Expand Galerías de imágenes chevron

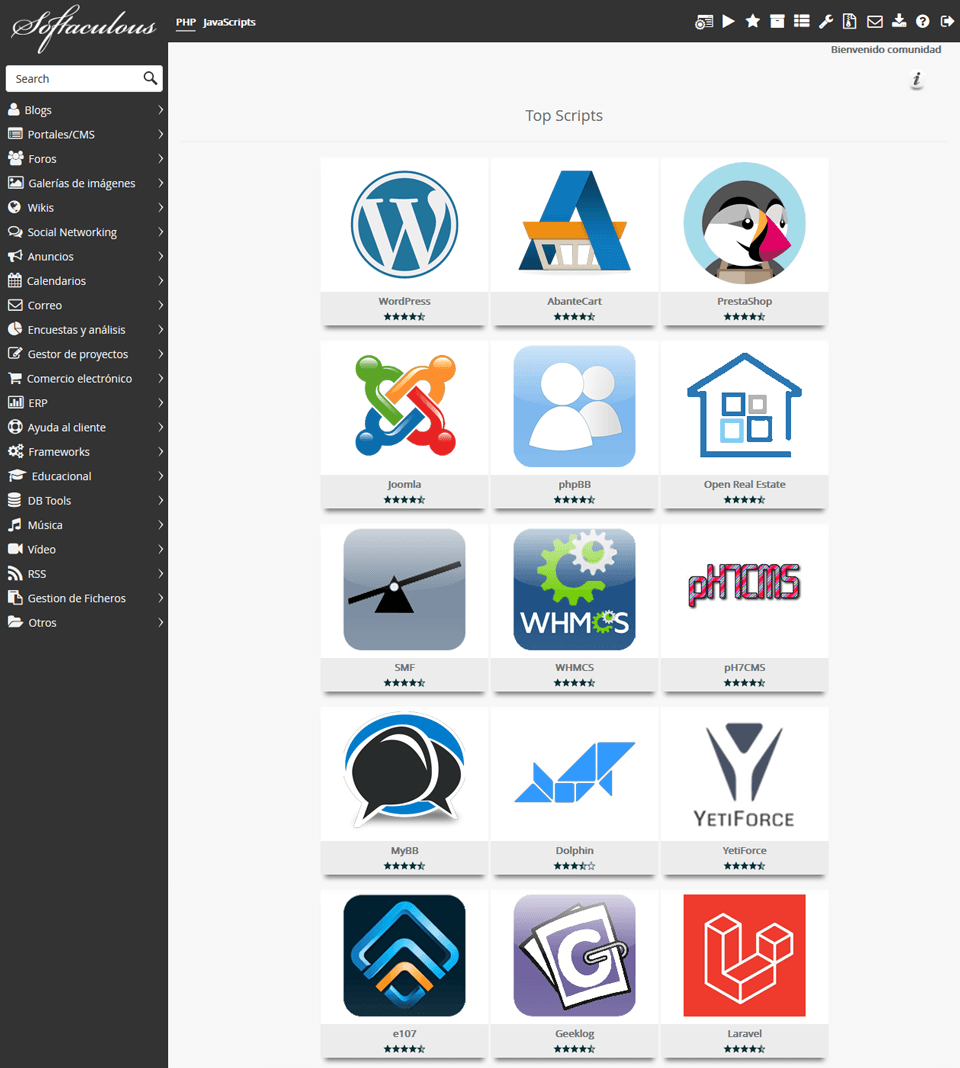point(161,183)
